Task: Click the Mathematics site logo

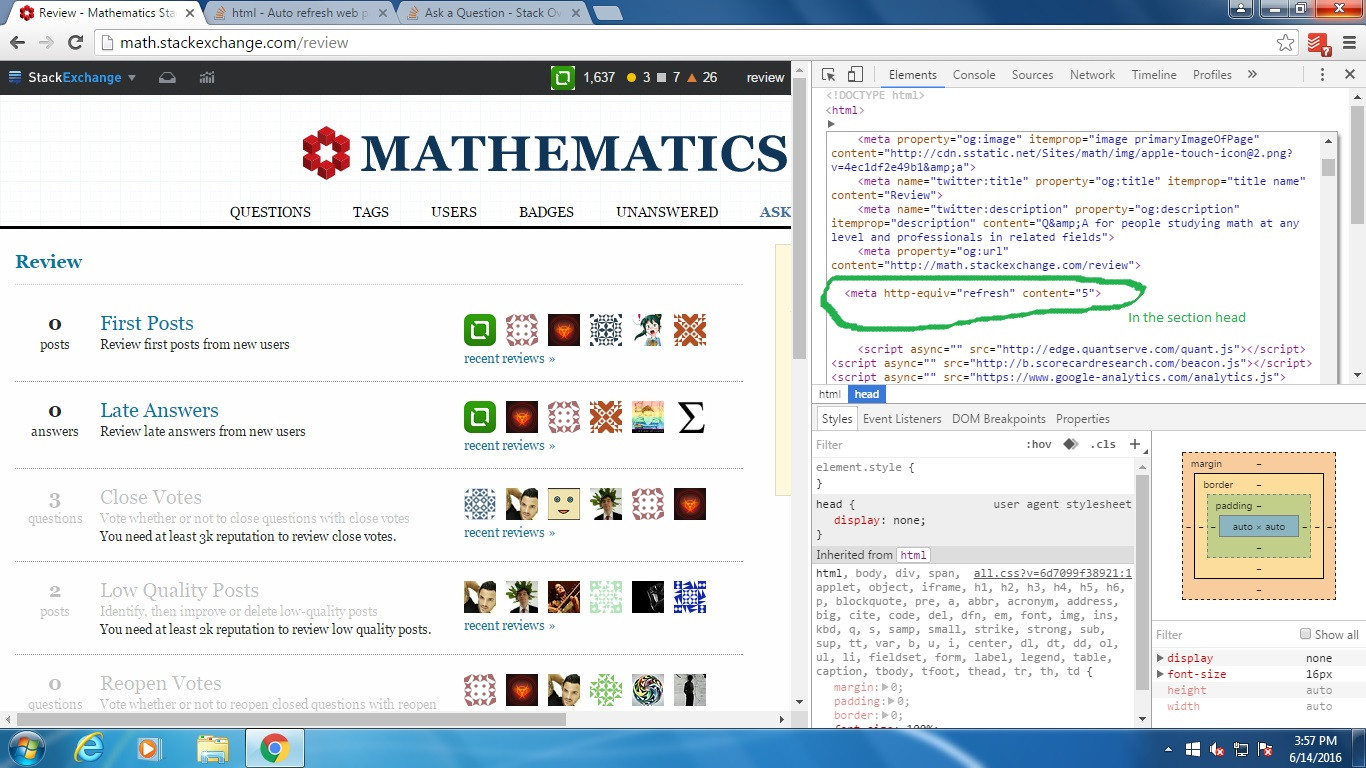Action: [x=544, y=153]
